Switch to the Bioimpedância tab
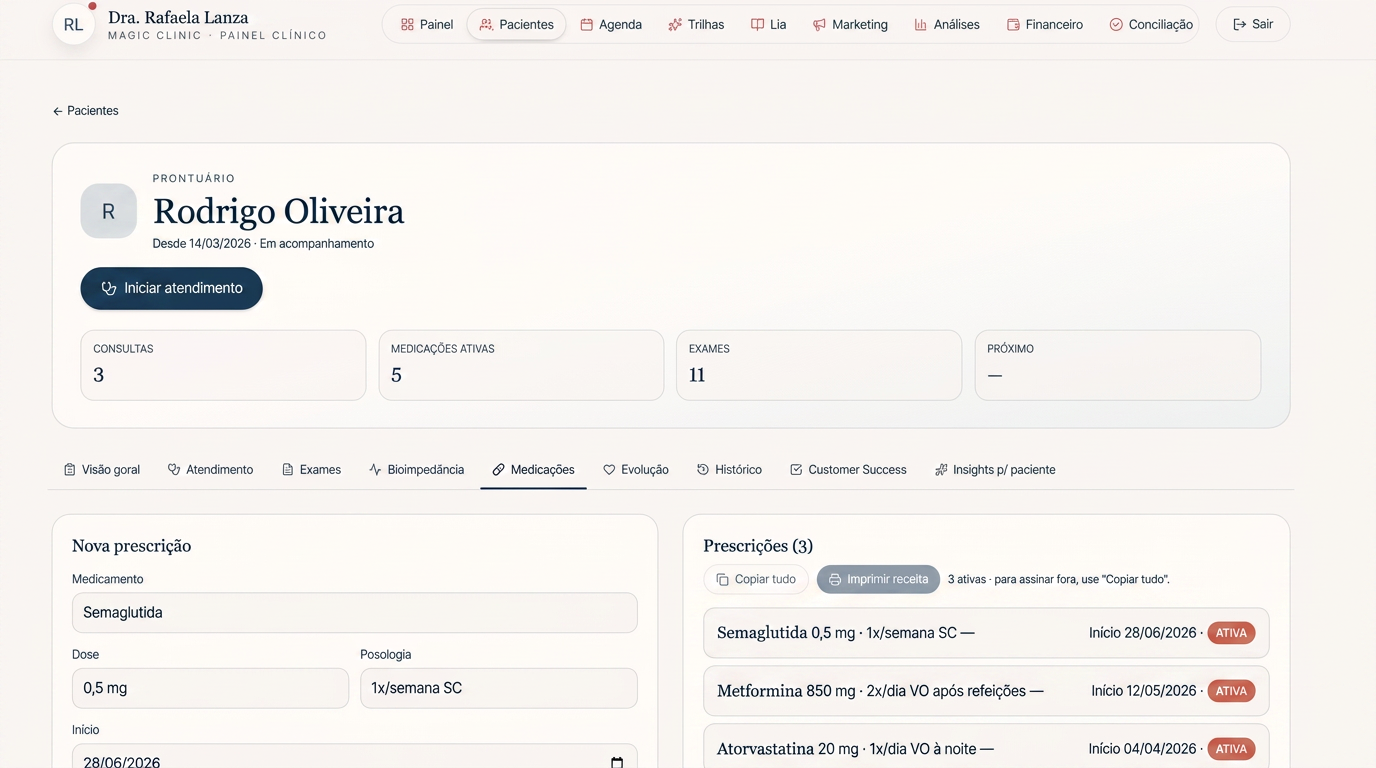This screenshot has width=1376, height=768. [416, 469]
